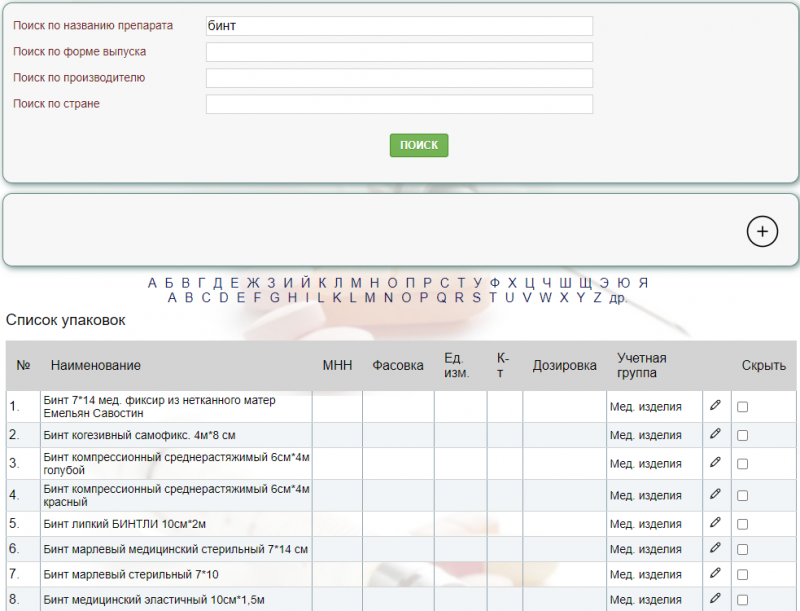Tick hide checkbox for row 1
The height and width of the screenshot is (611, 800).
tap(742, 407)
